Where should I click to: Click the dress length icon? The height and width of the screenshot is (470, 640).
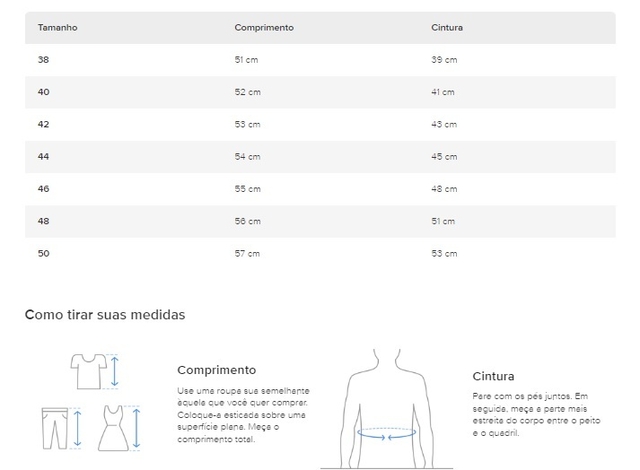[x=119, y=428]
